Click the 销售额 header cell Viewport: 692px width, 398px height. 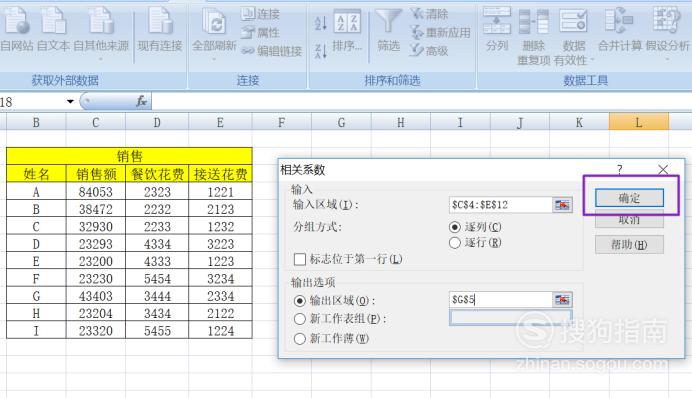96,174
